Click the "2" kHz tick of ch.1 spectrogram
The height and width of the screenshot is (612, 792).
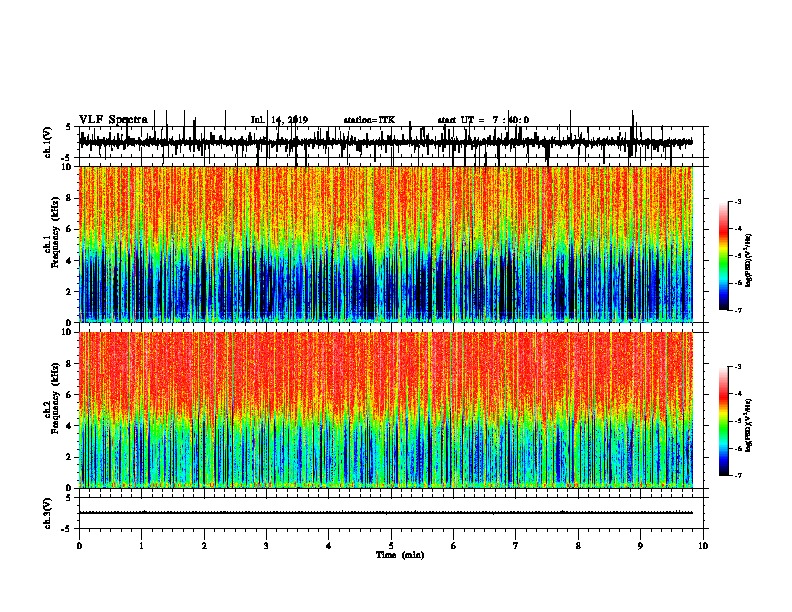69,291
